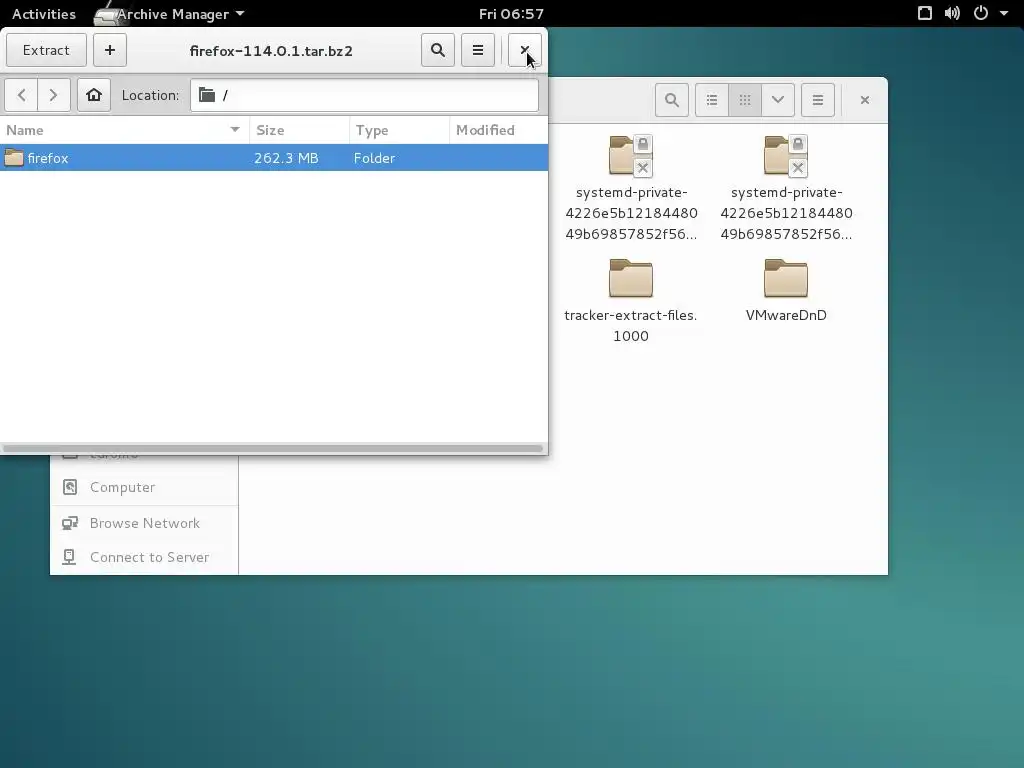
Task: Click the Extract button
Action: [x=46, y=50]
